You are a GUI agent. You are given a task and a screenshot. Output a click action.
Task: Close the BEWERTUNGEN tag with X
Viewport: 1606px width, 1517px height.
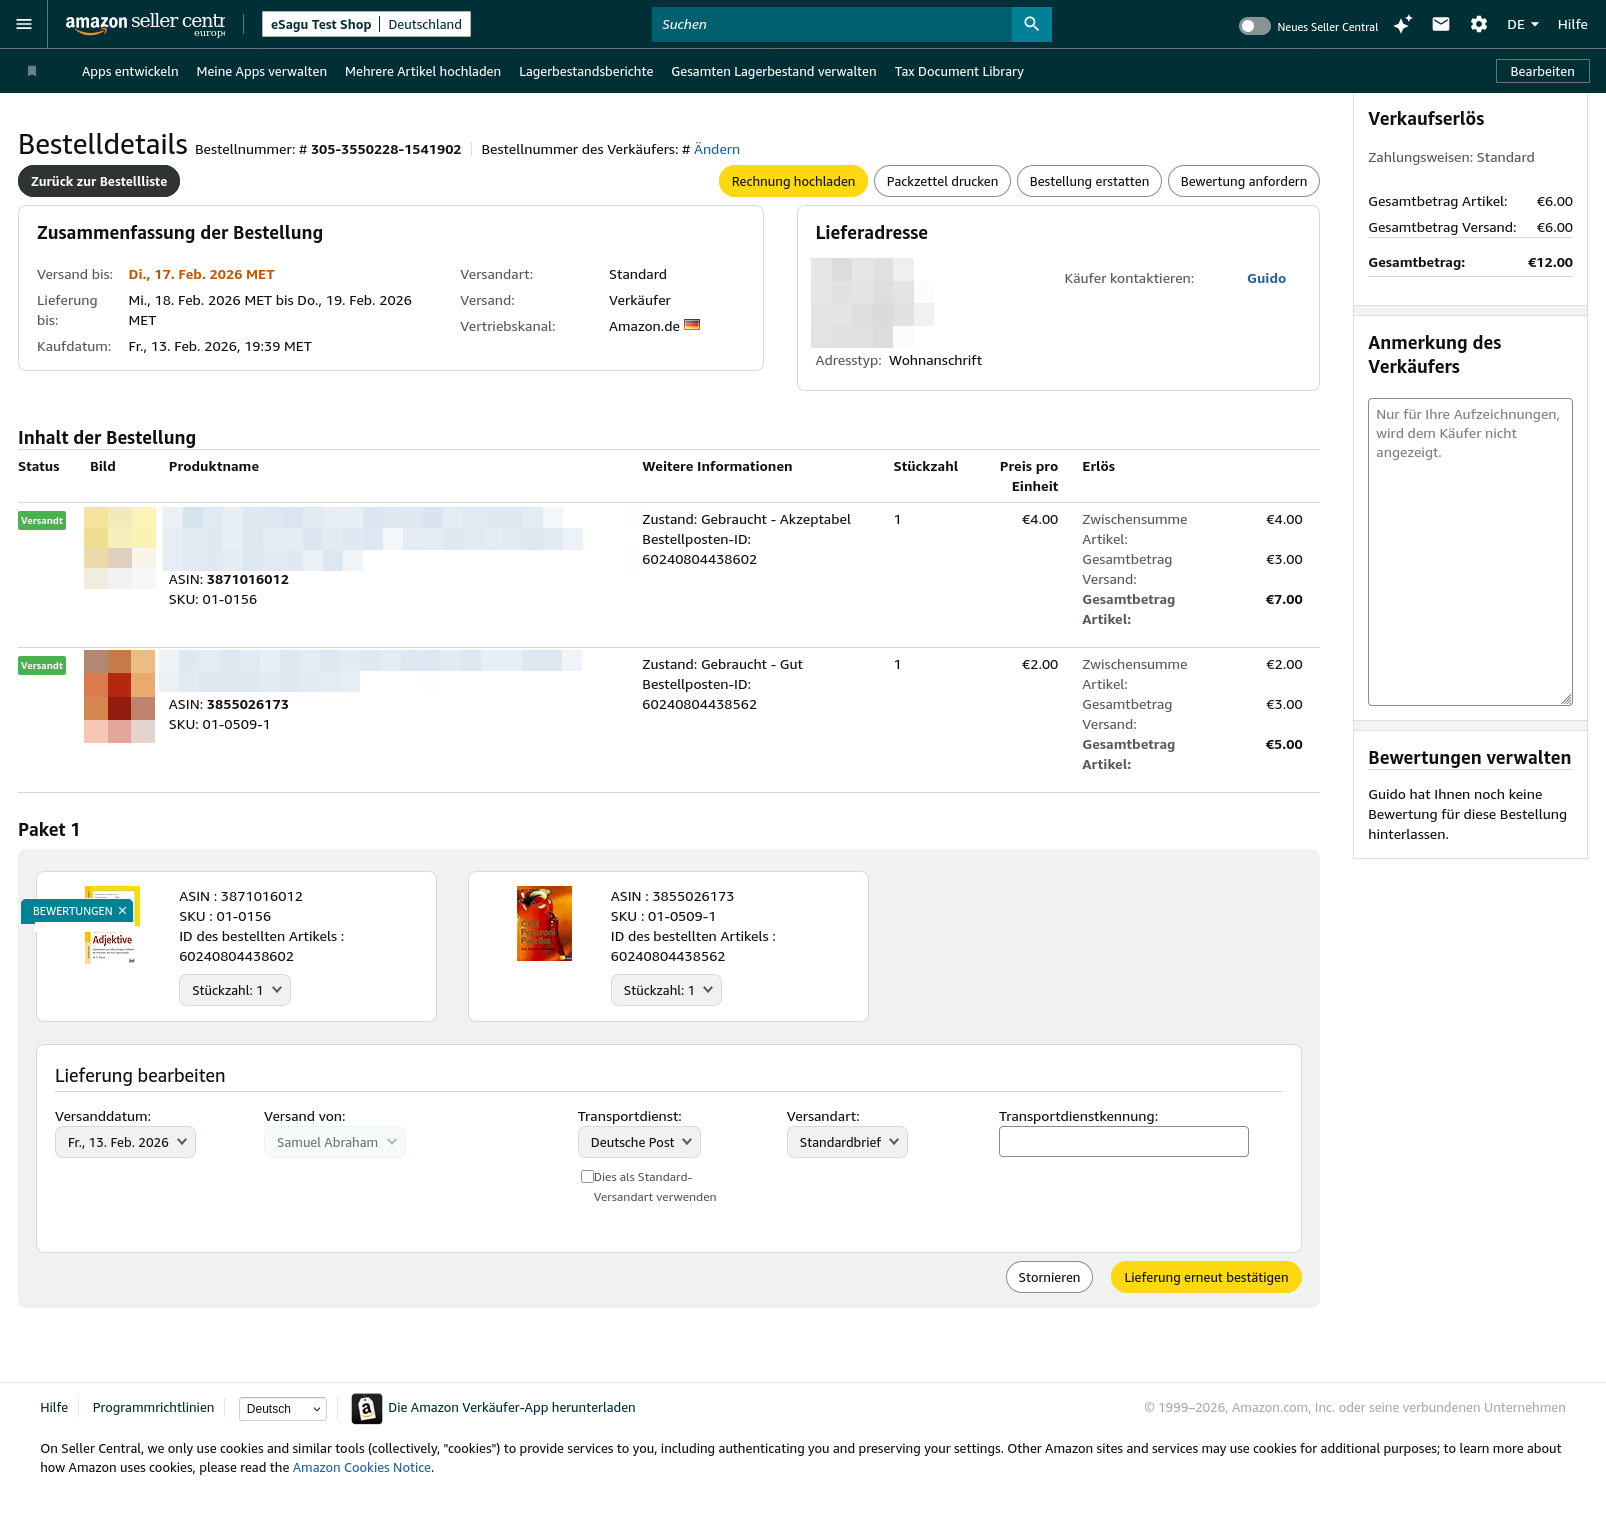(122, 911)
